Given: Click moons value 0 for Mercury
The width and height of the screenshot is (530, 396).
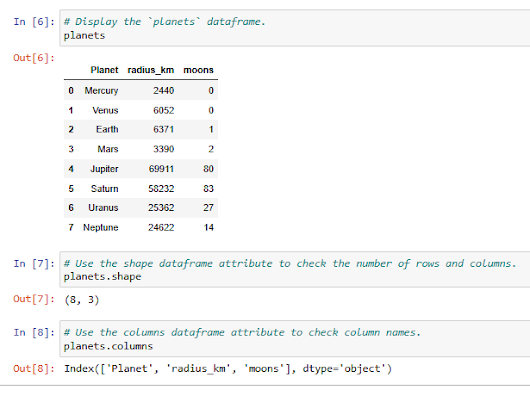Looking at the screenshot, I should click(211, 91).
